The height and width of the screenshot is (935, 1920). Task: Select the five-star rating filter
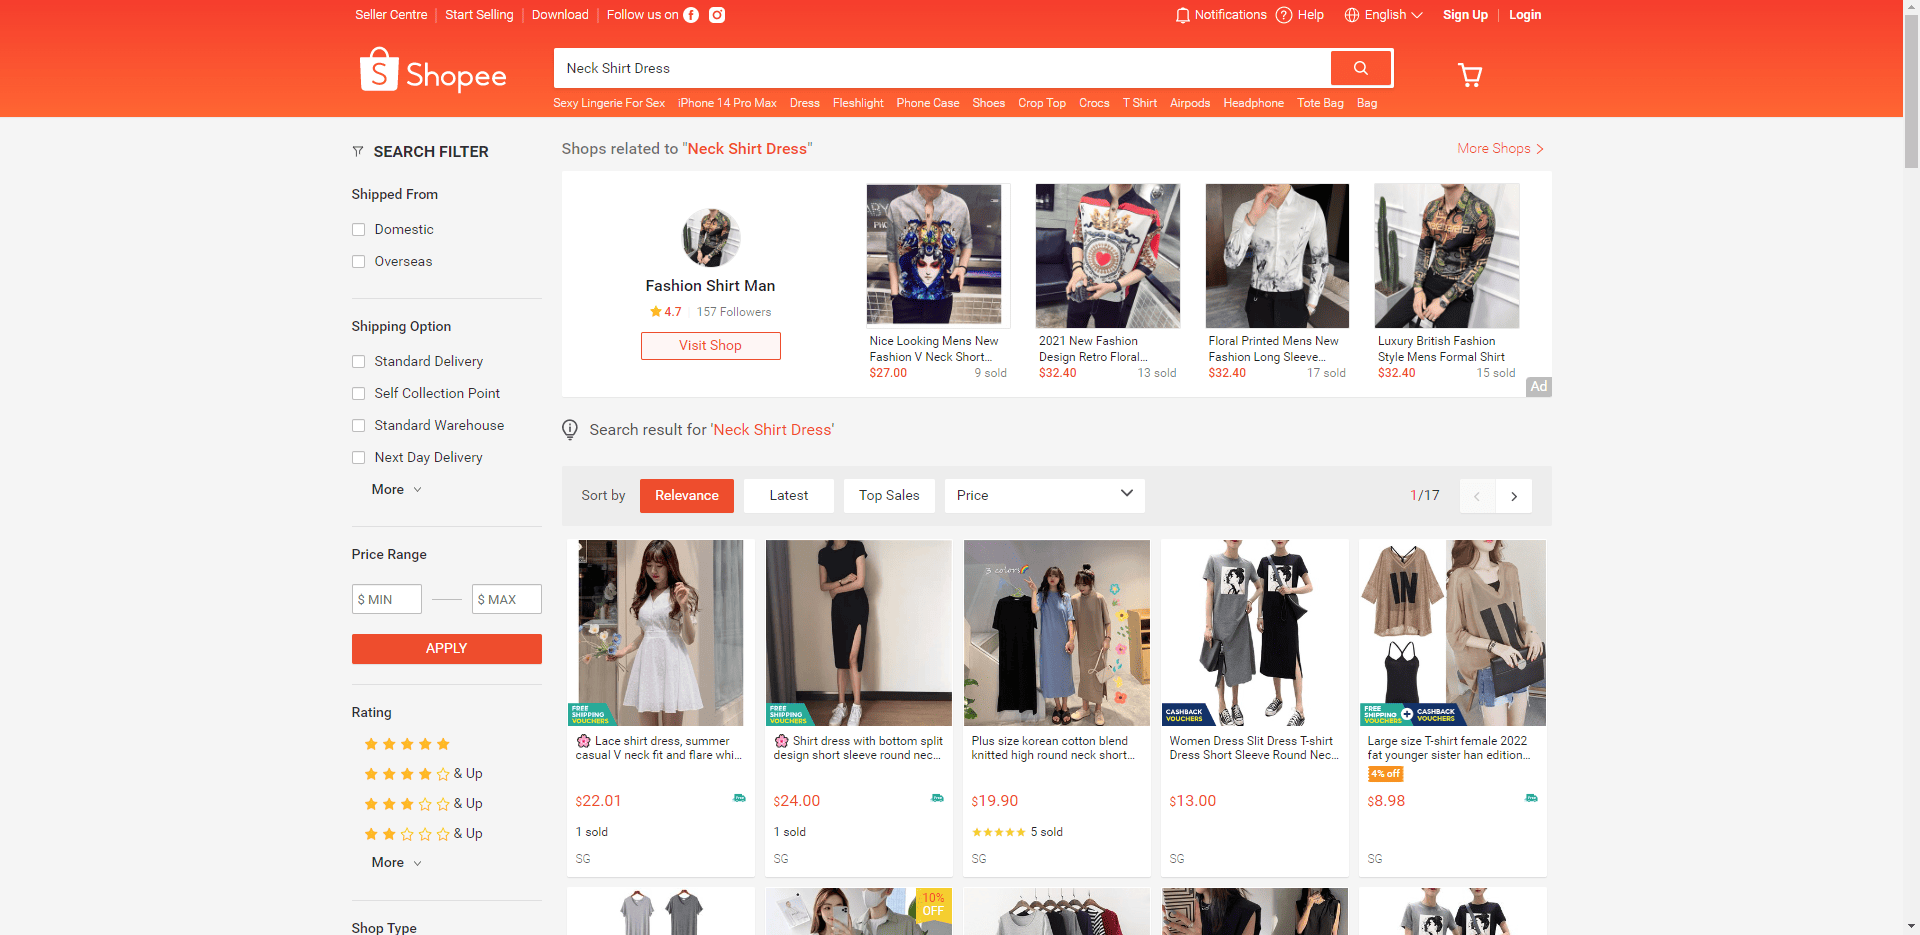click(407, 744)
